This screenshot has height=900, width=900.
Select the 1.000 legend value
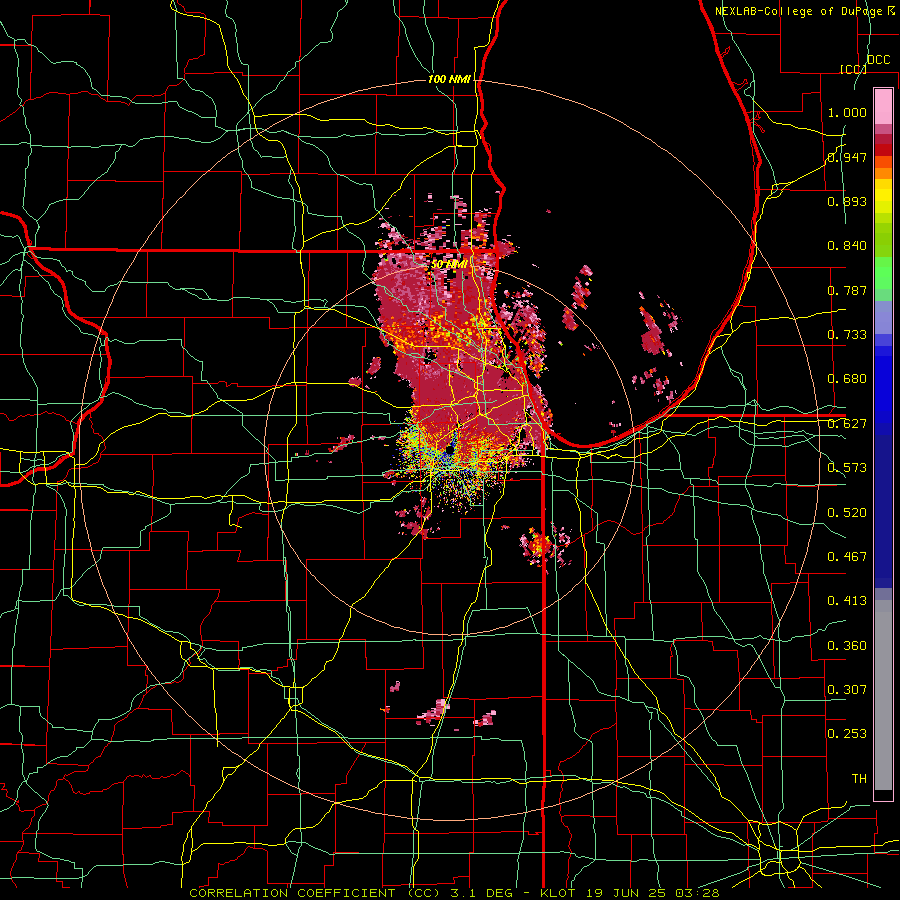847,112
